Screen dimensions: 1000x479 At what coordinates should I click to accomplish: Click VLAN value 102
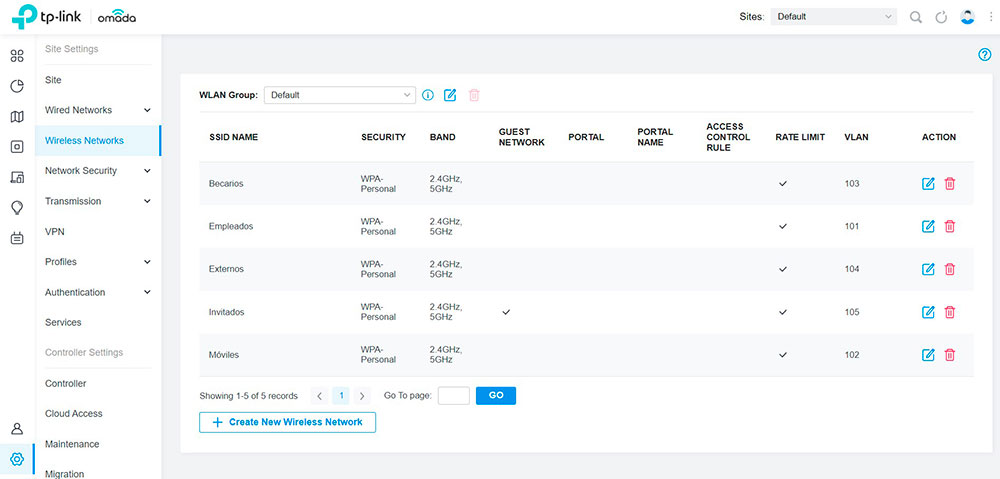(852, 355)
